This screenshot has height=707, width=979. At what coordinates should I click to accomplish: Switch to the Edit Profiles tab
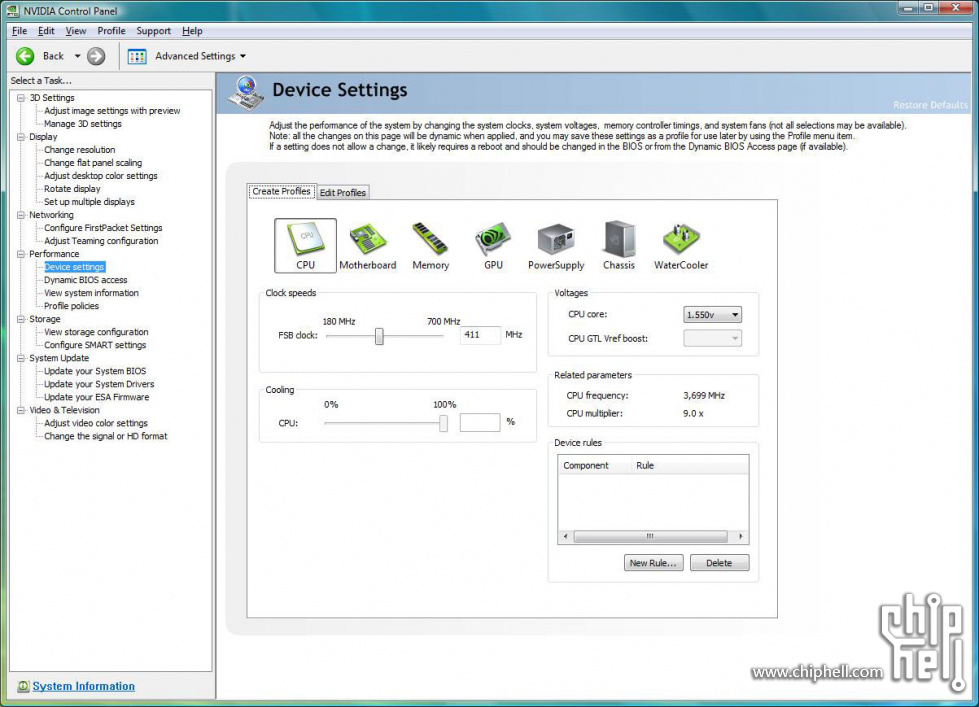coord(343,192)
